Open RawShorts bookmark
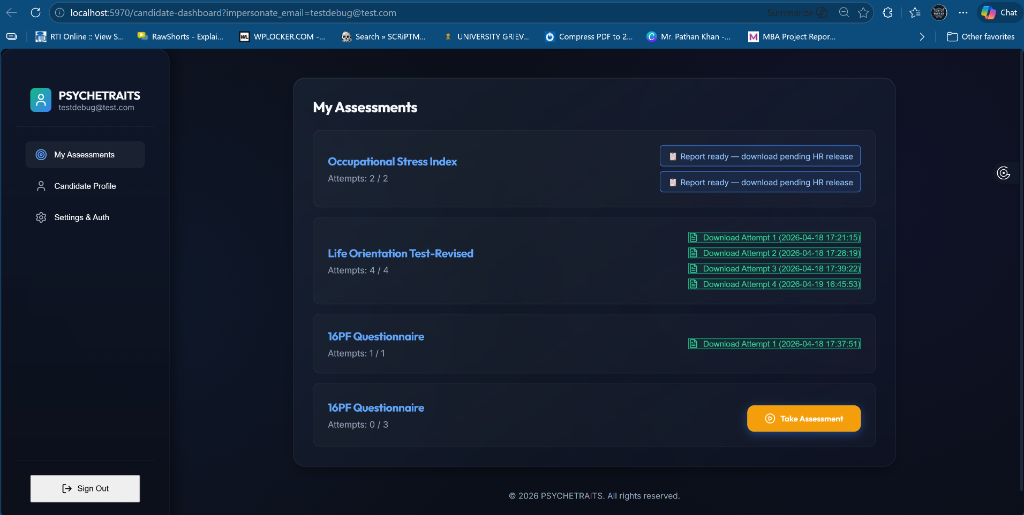The height and width of the screenshot is (515, 1024). pyautogui.click(x=180, y=37)
